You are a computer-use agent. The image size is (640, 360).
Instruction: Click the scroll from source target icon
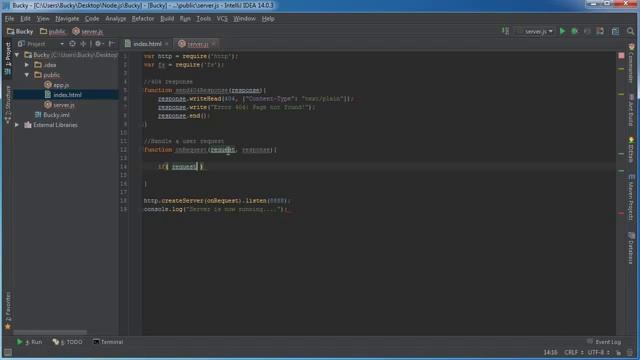coord(72,44)
